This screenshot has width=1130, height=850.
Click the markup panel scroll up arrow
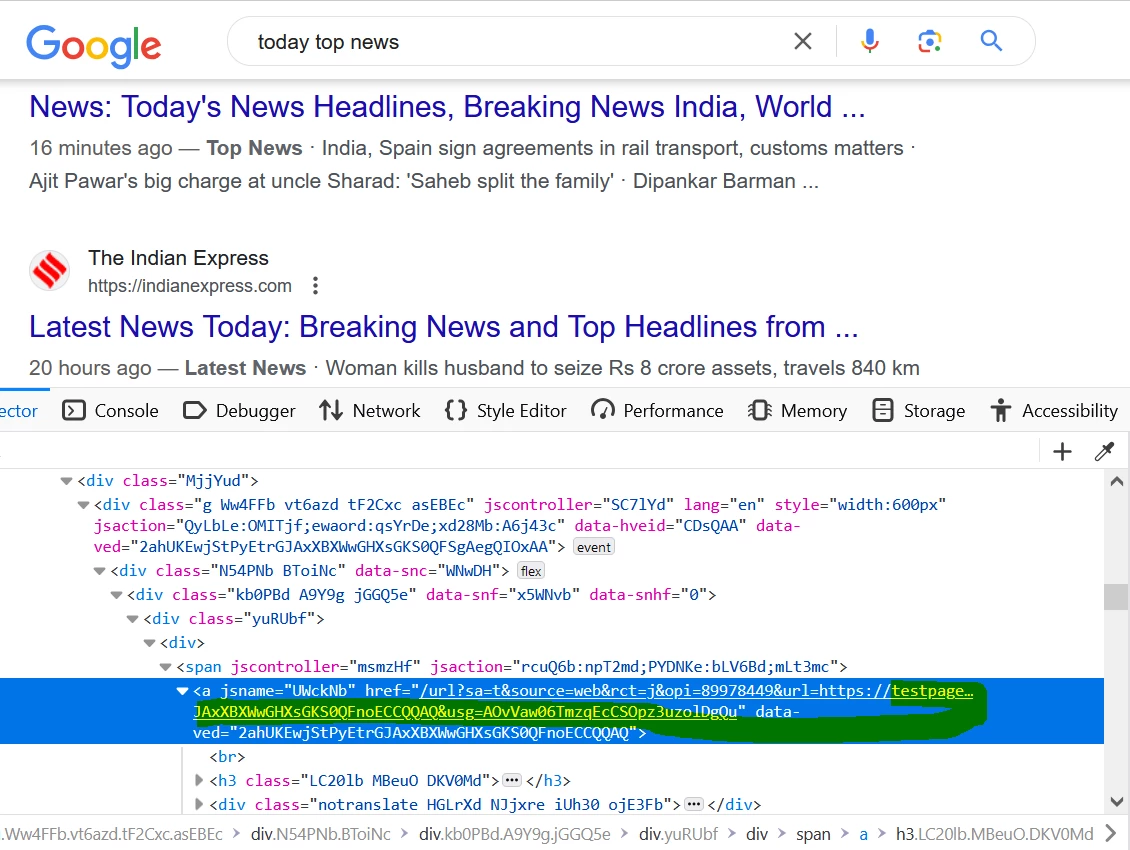1116,481
